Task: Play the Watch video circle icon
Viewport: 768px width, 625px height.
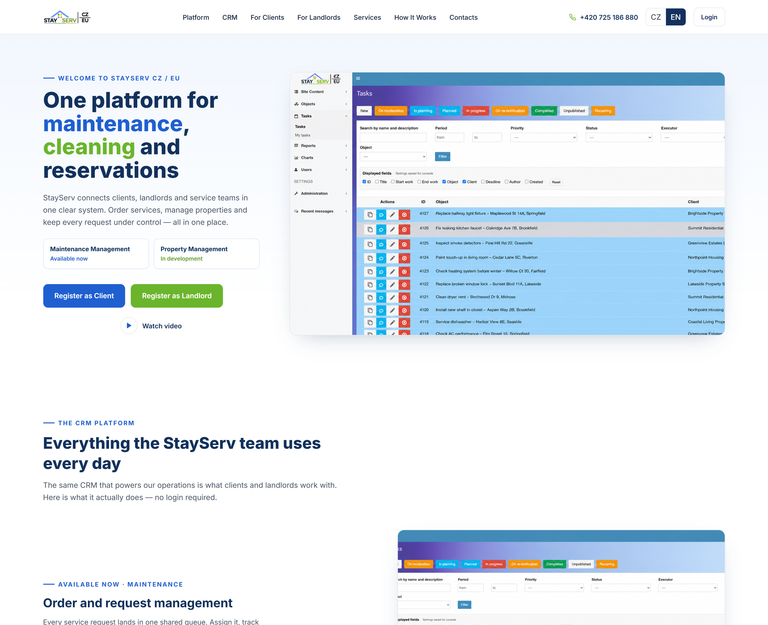Action: [x=129, y=326]
